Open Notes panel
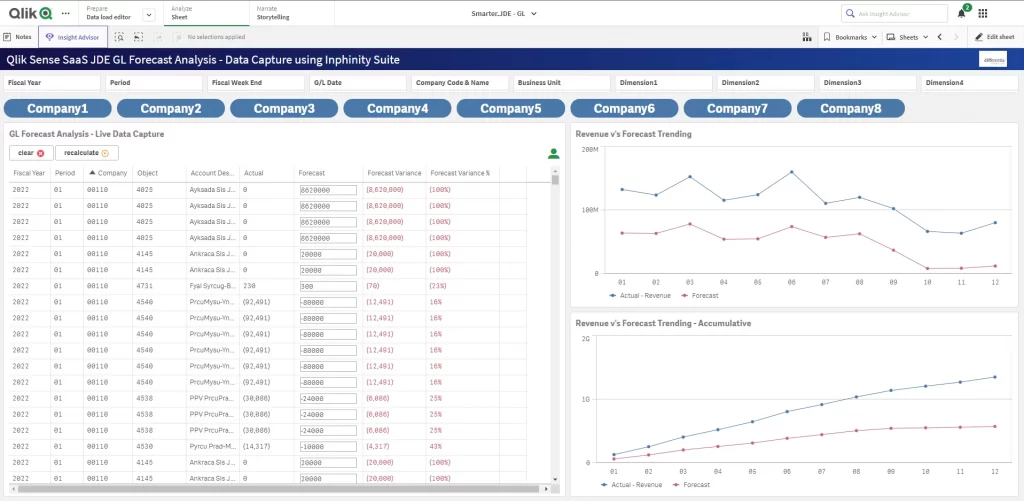This screenshot has height=501, width=1024. 18,37
